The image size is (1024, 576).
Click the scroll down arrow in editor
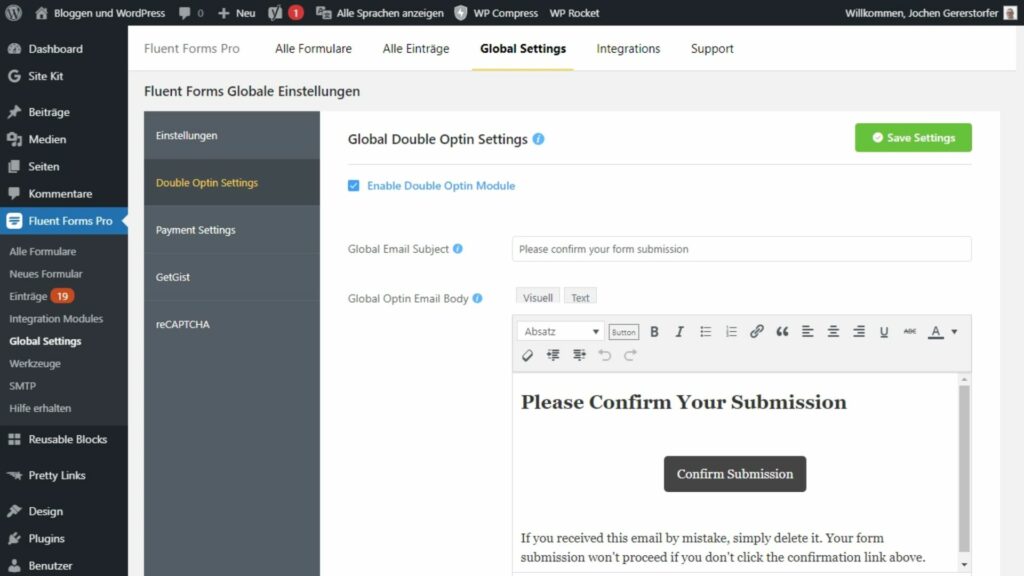click(964, 565)
